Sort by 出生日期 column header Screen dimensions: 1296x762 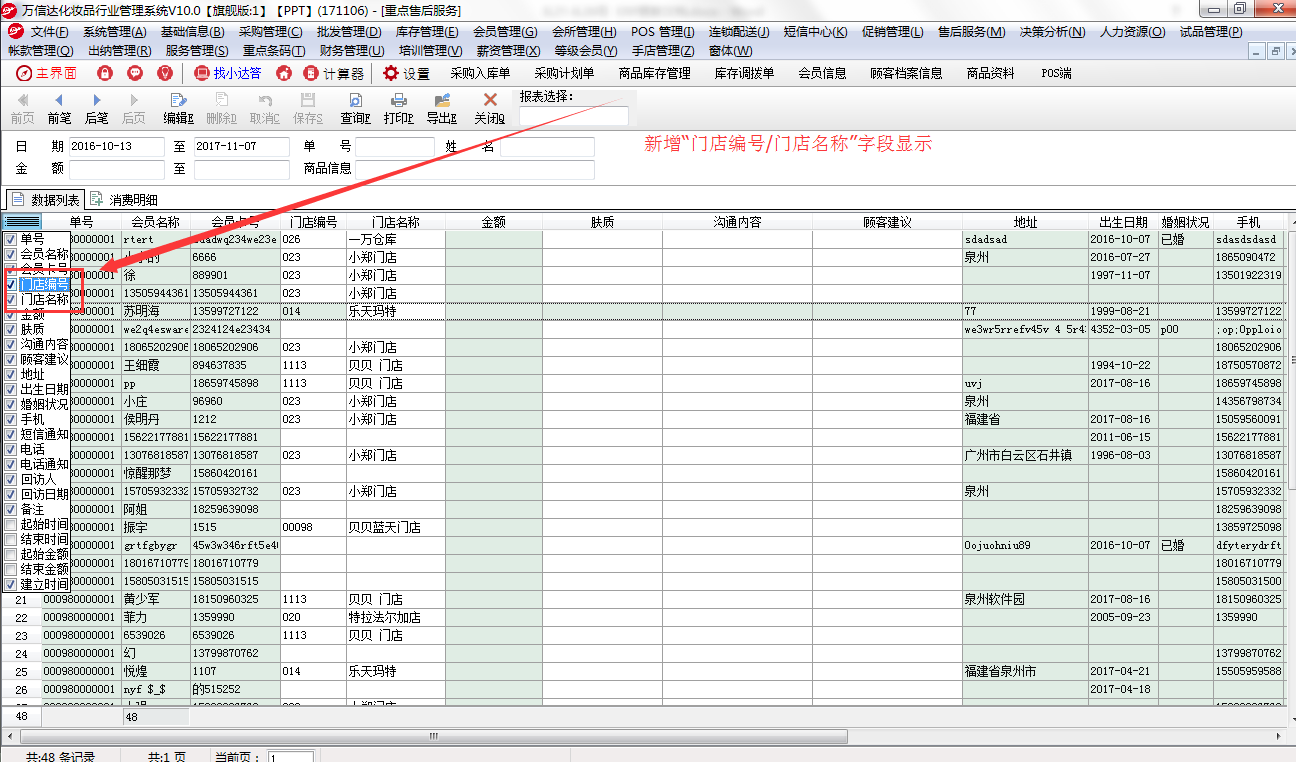1123,222
